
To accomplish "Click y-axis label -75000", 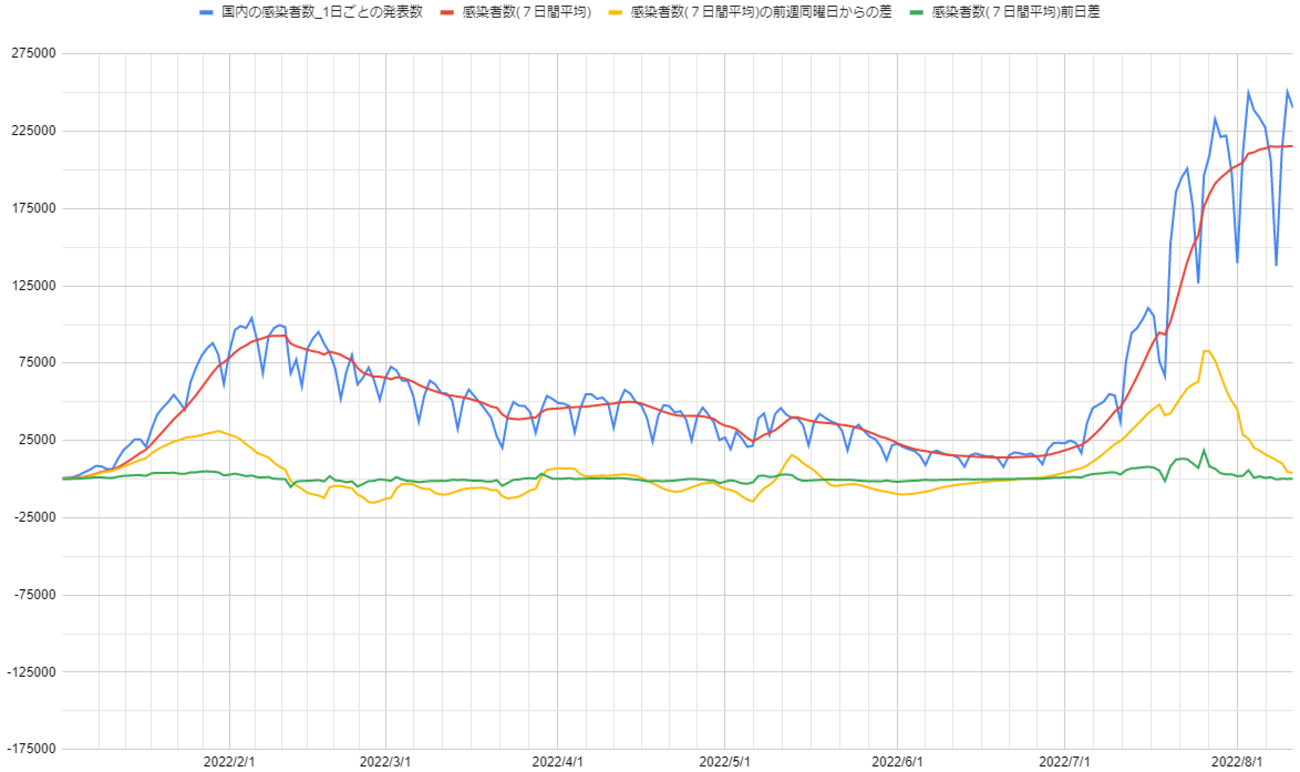I will coord(34,594).
